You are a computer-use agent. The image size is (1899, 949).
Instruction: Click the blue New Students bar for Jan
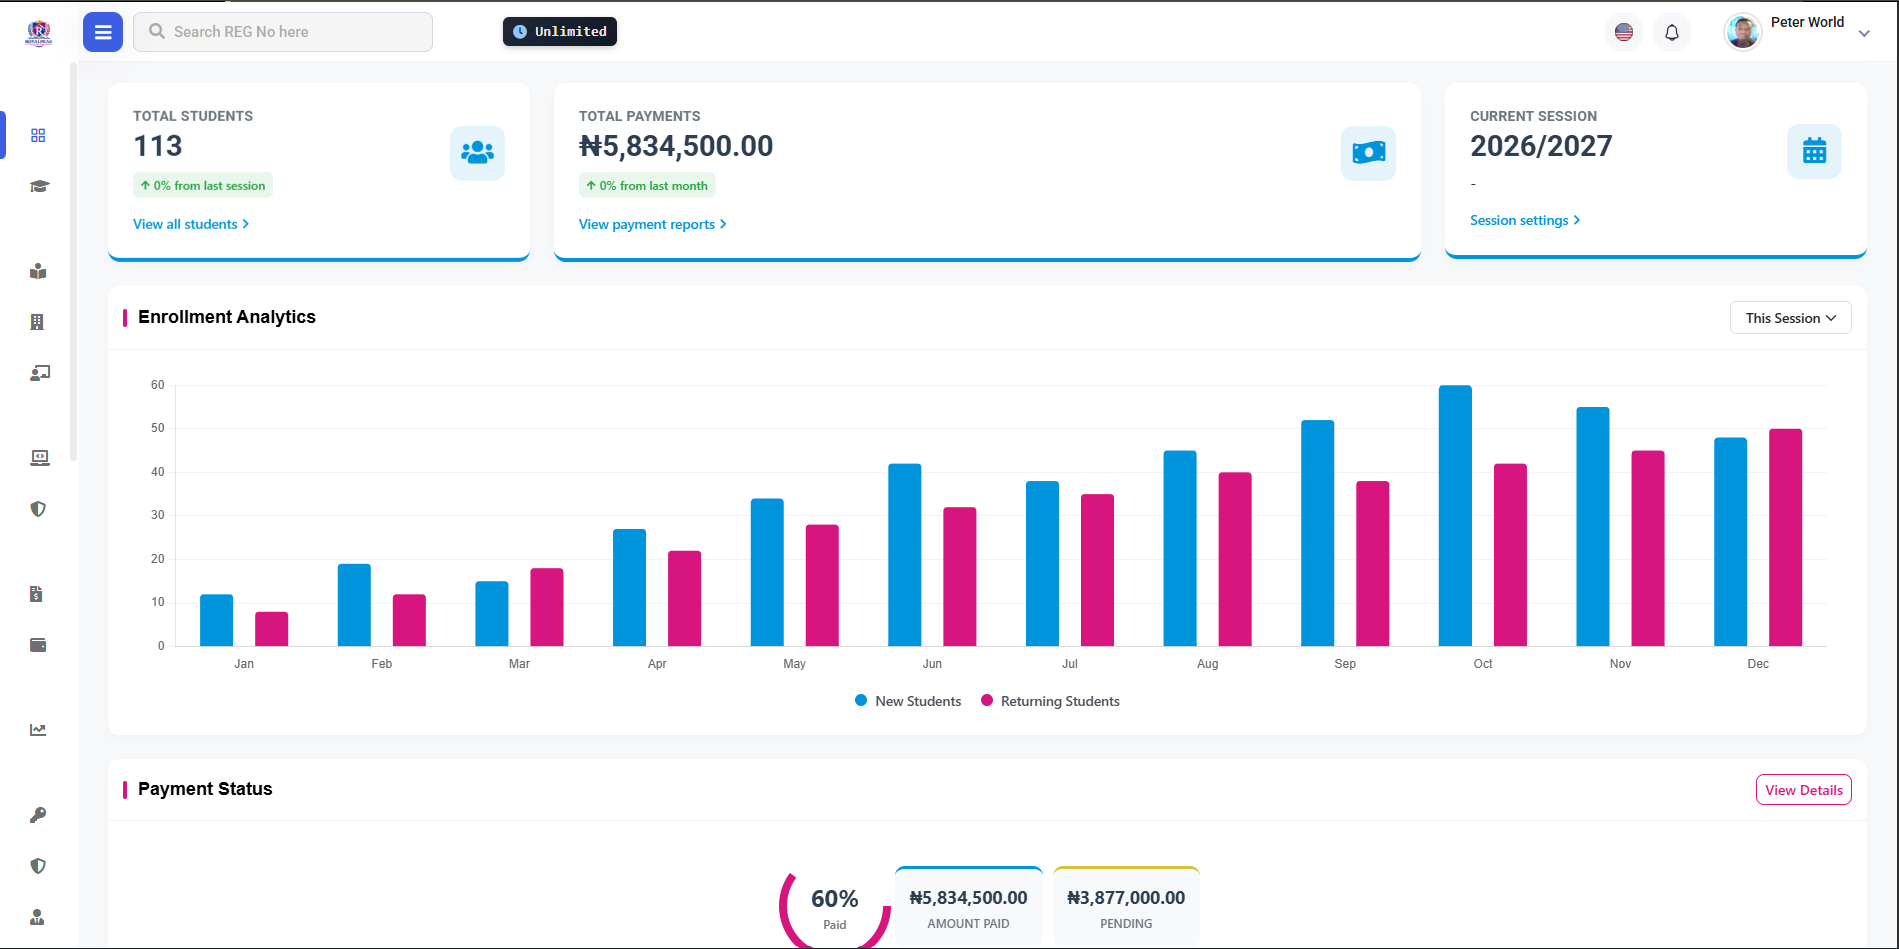(217, 620)
